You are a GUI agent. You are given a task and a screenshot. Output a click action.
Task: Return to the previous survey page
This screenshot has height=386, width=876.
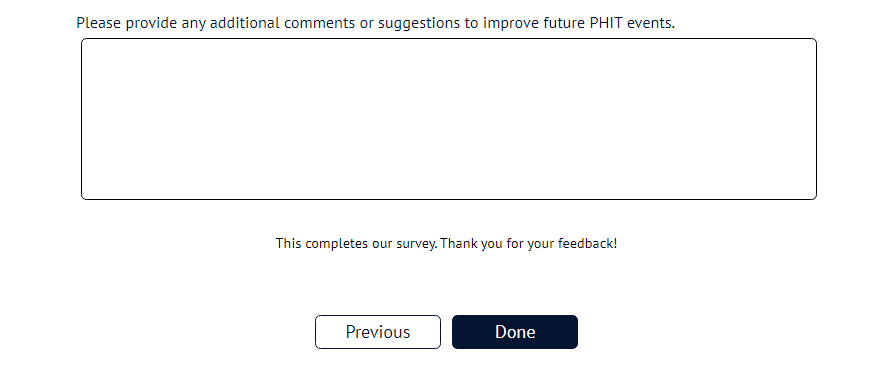[378, 332]
